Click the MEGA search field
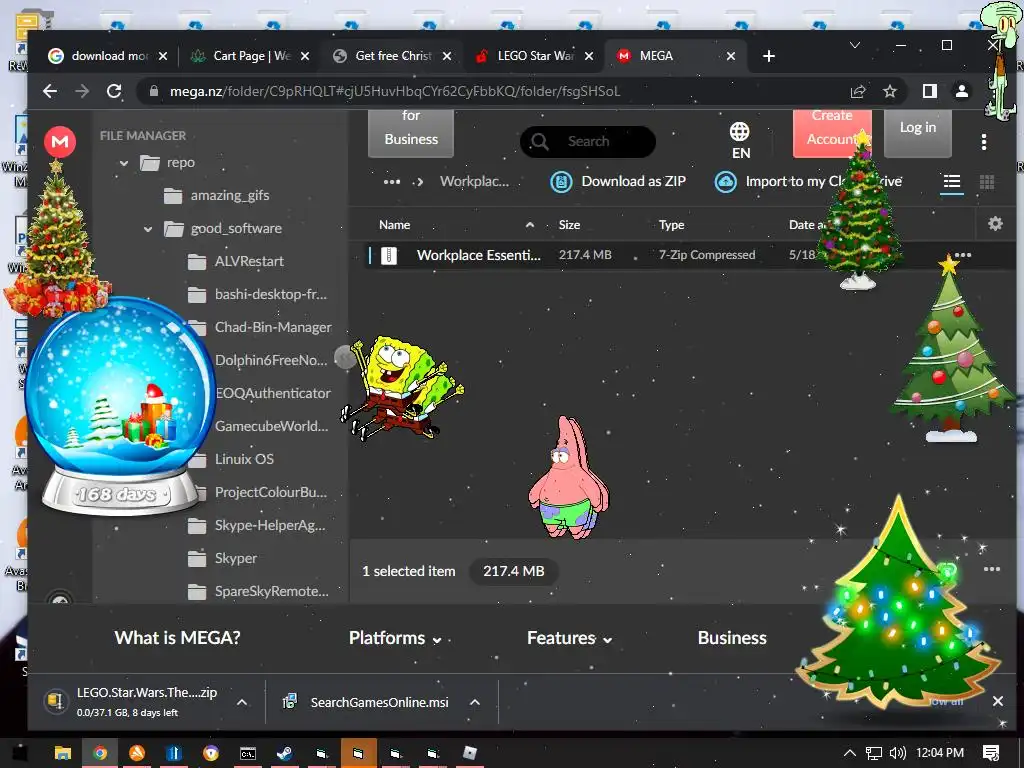The height and width of the screenshot is (768, 1024). click(x=588, y=142)
